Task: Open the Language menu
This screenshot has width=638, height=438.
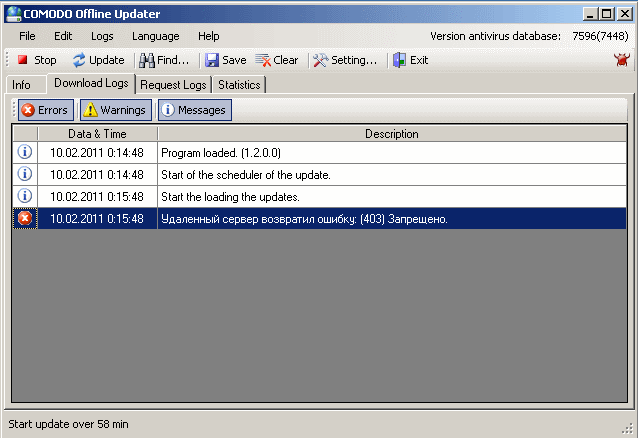Action: [155, 36]
